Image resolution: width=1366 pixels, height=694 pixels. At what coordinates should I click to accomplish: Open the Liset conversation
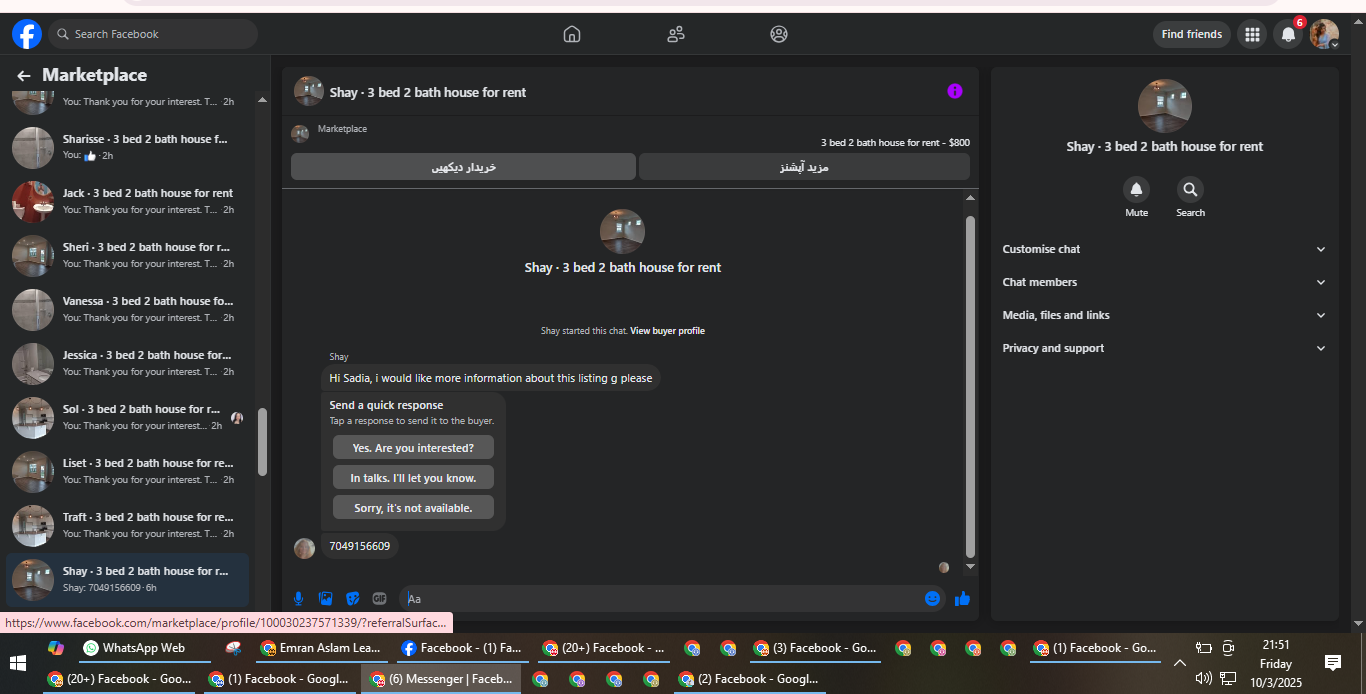(127, 471)
